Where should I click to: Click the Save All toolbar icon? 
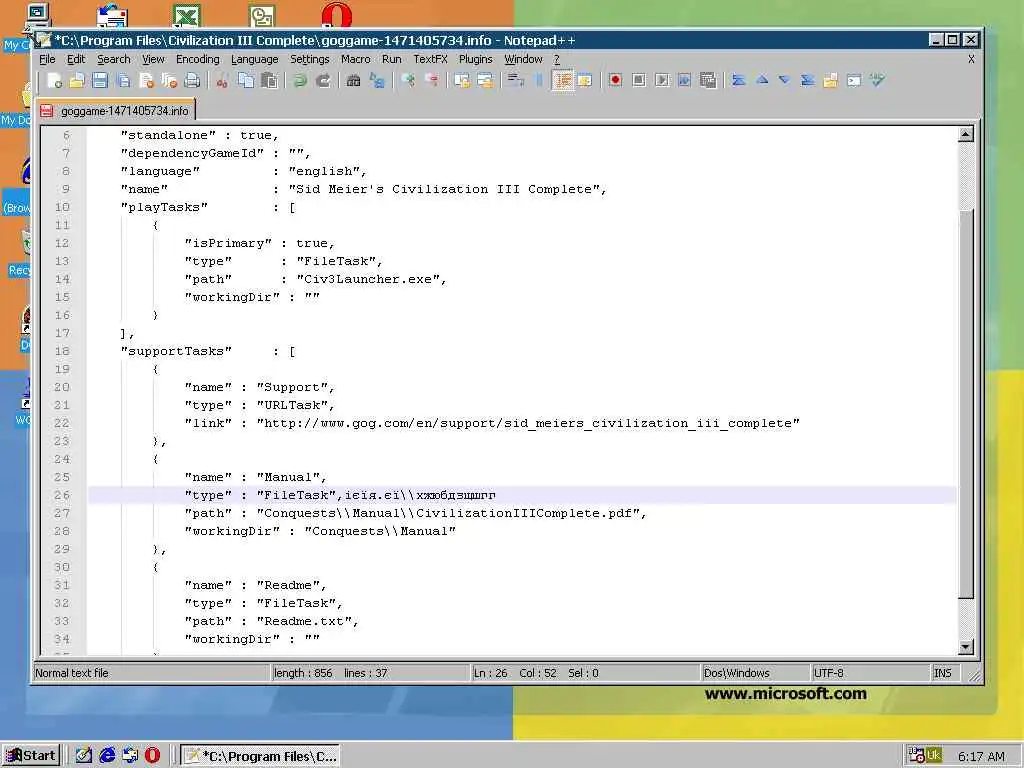(123, 80)
